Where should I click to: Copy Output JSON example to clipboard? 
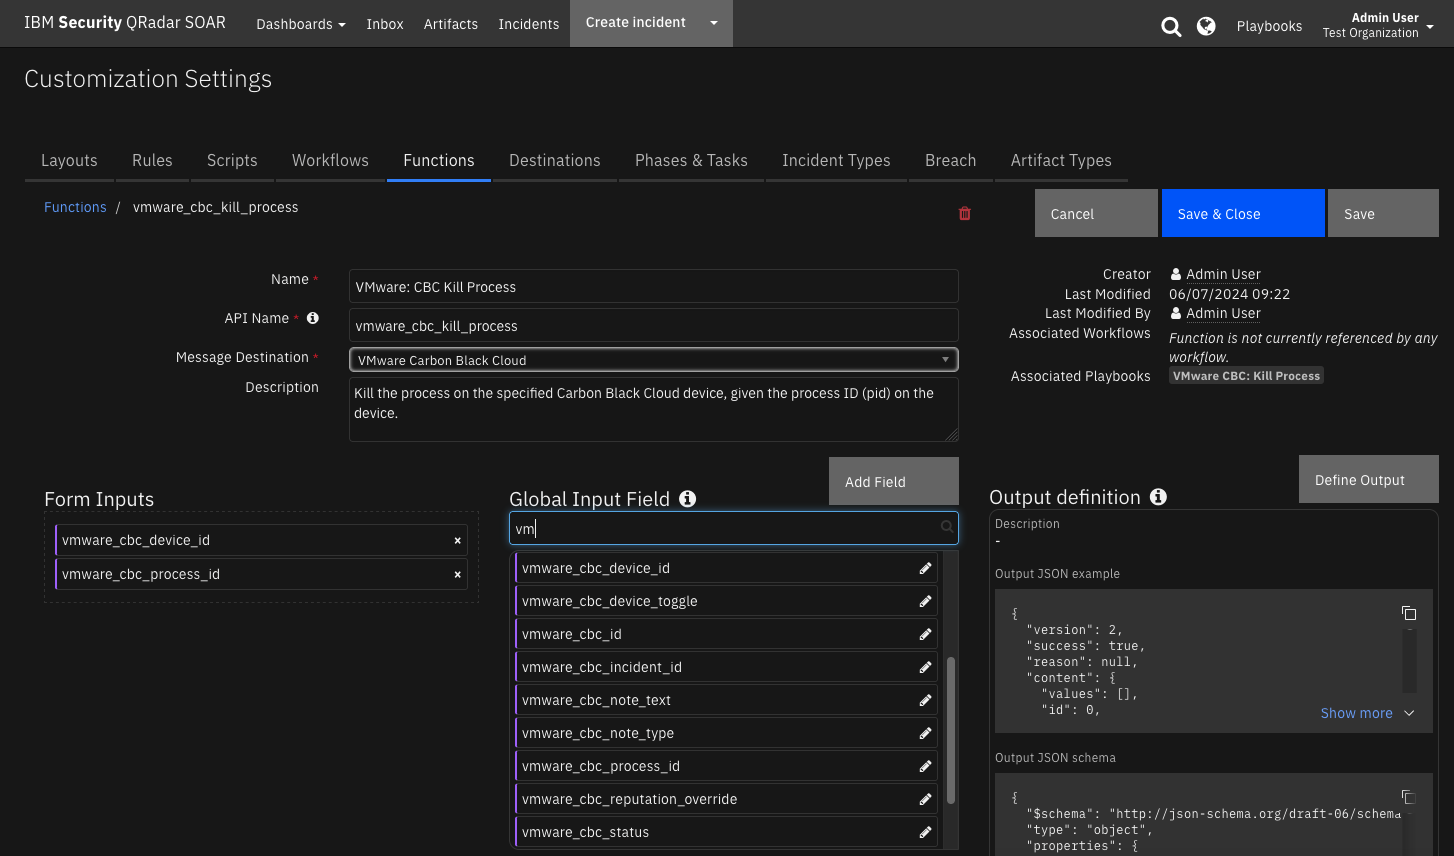1409,613
